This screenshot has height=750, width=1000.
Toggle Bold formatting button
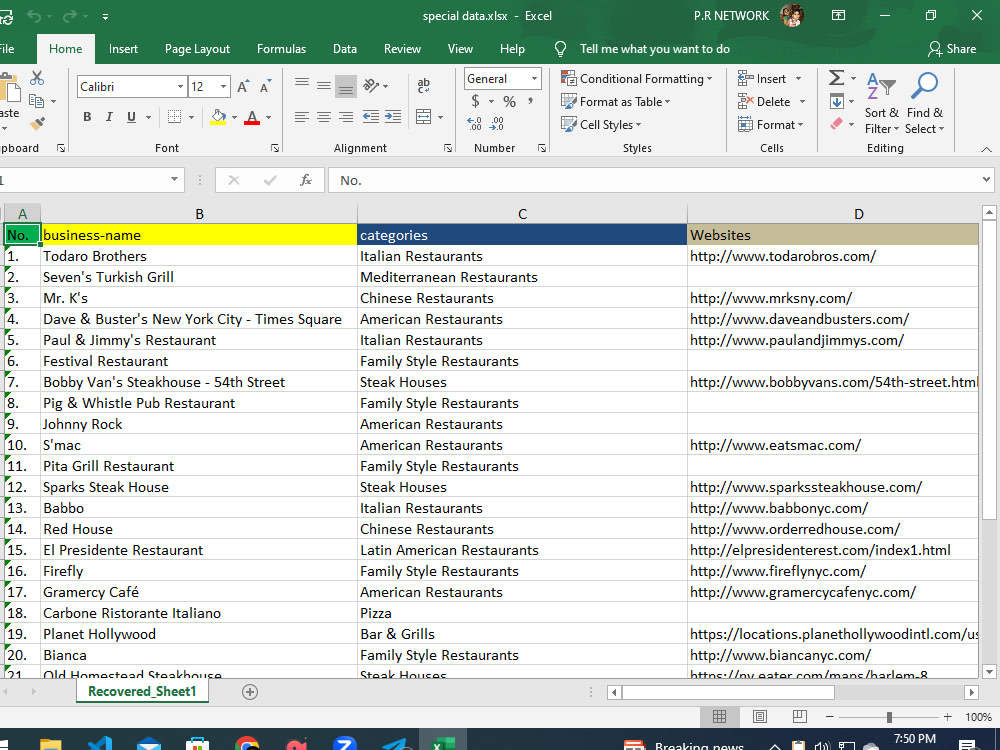coord(87,117)
